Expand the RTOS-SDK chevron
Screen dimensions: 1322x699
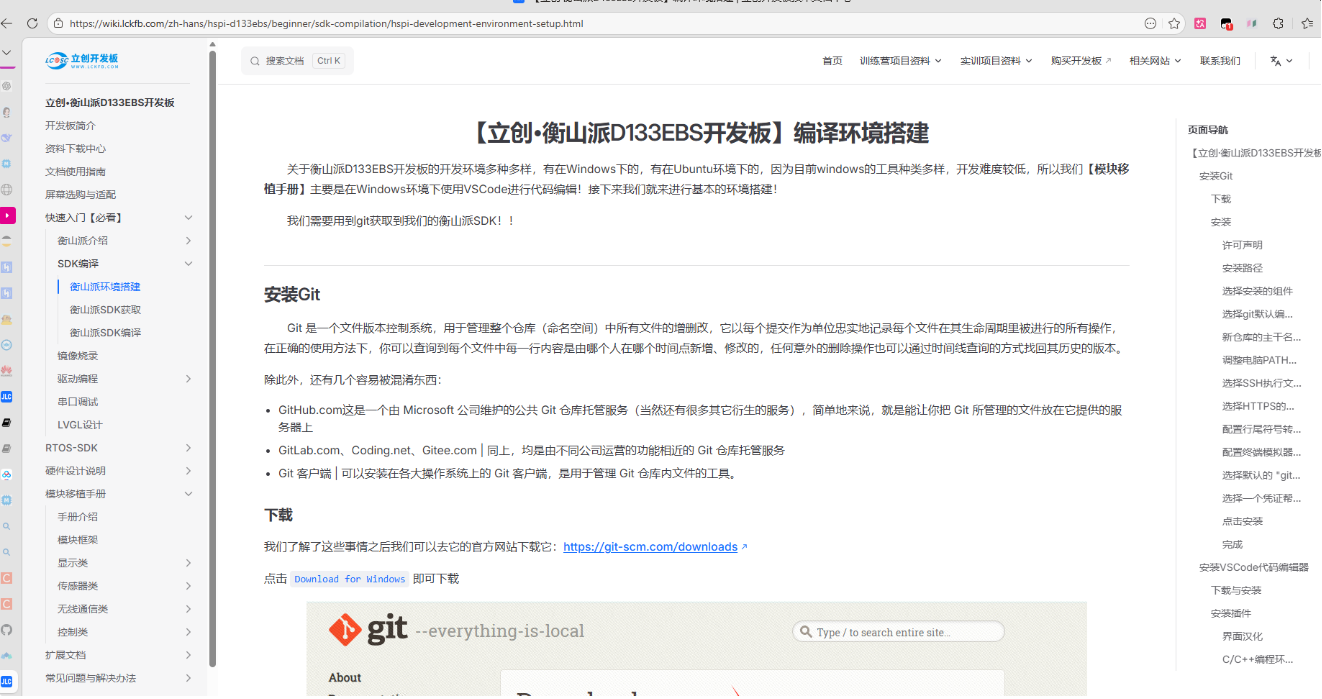pyautogui.click(x=188, y=448)
